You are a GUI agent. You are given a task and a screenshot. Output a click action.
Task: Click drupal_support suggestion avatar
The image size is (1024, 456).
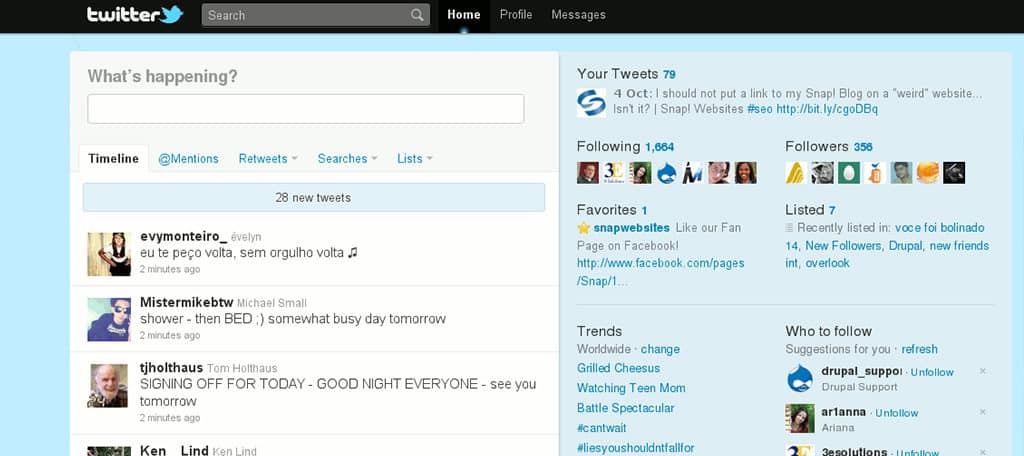pos(800,378)
